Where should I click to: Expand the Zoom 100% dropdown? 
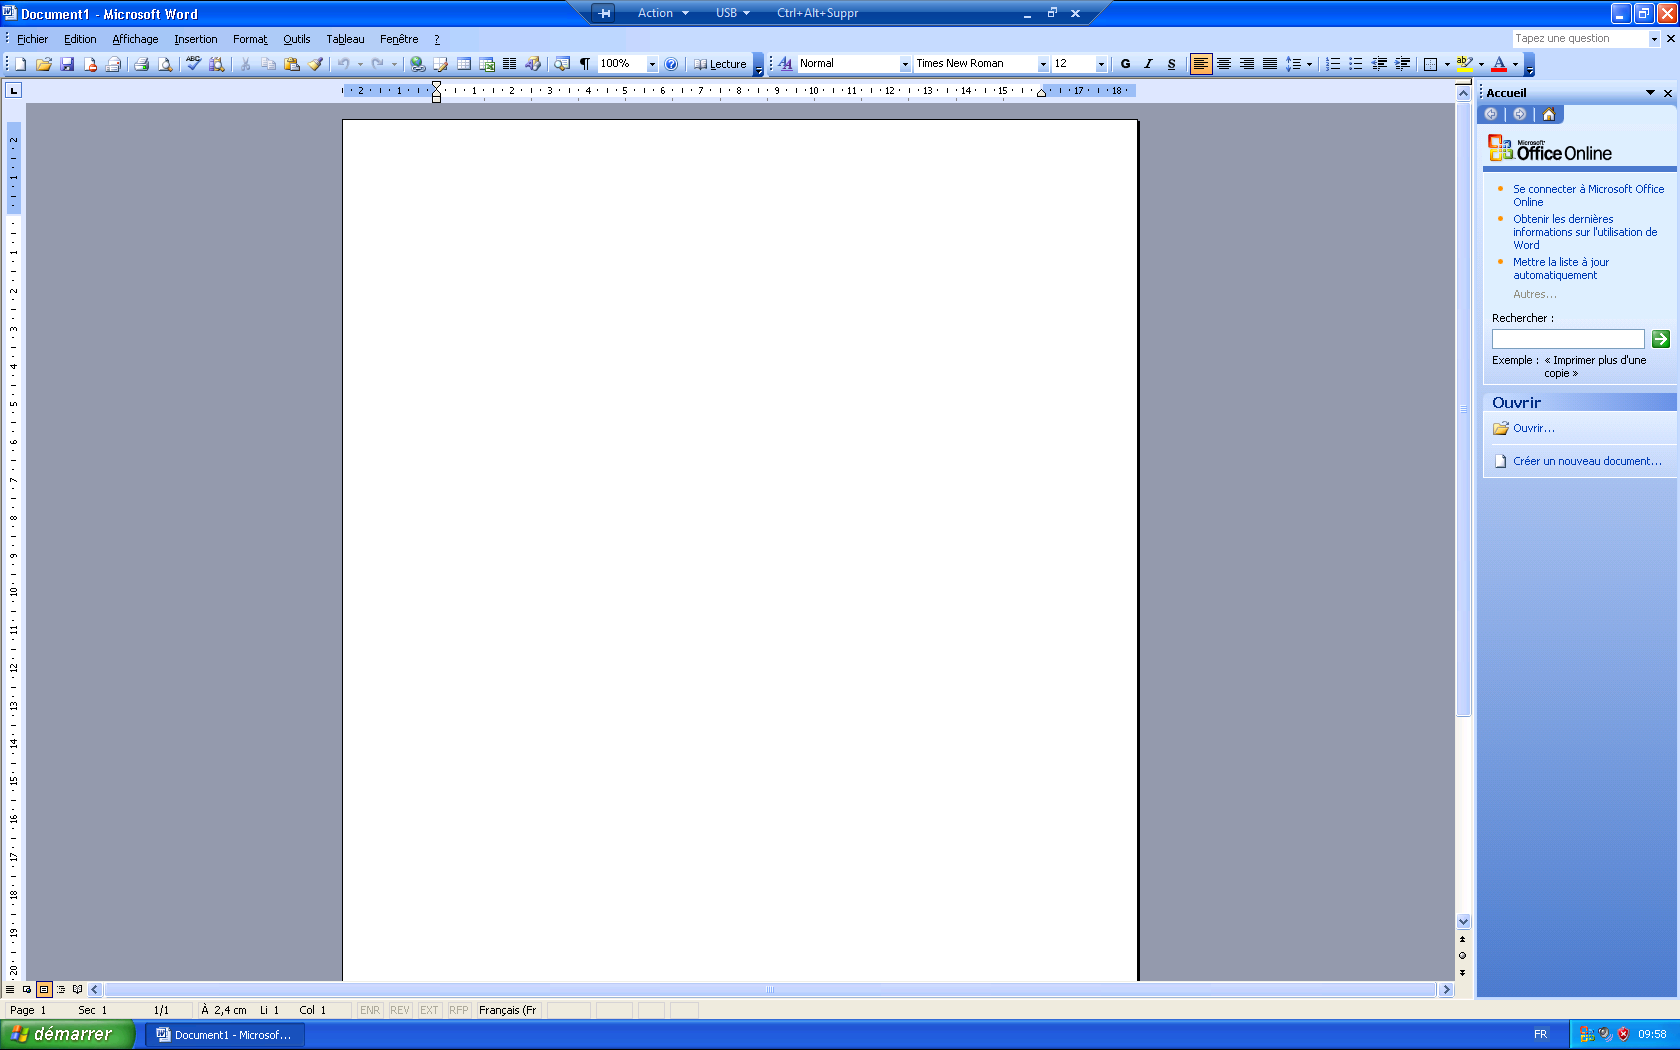click(652, 64)
